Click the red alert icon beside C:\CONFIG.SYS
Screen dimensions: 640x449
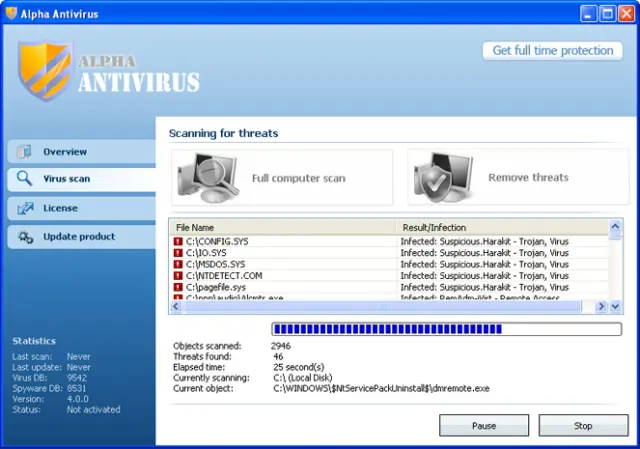pos(178,241)
